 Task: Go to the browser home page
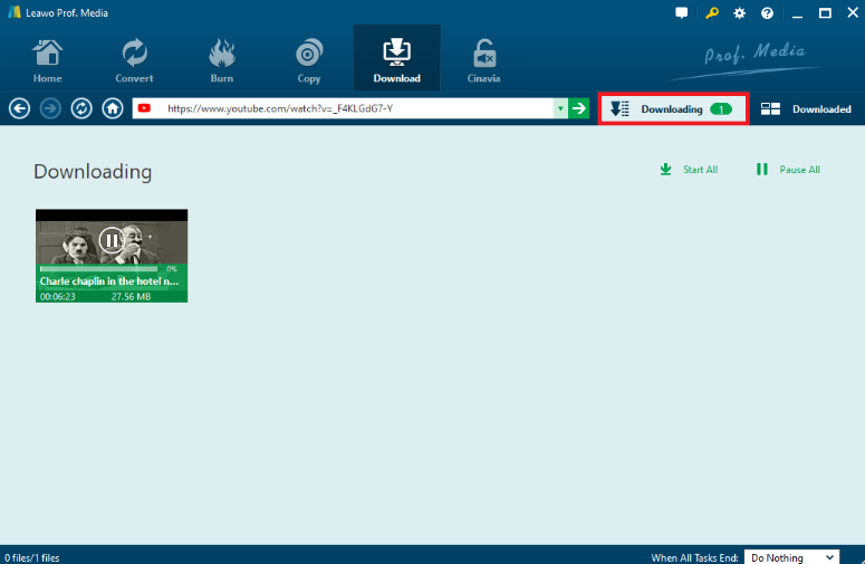113,108
